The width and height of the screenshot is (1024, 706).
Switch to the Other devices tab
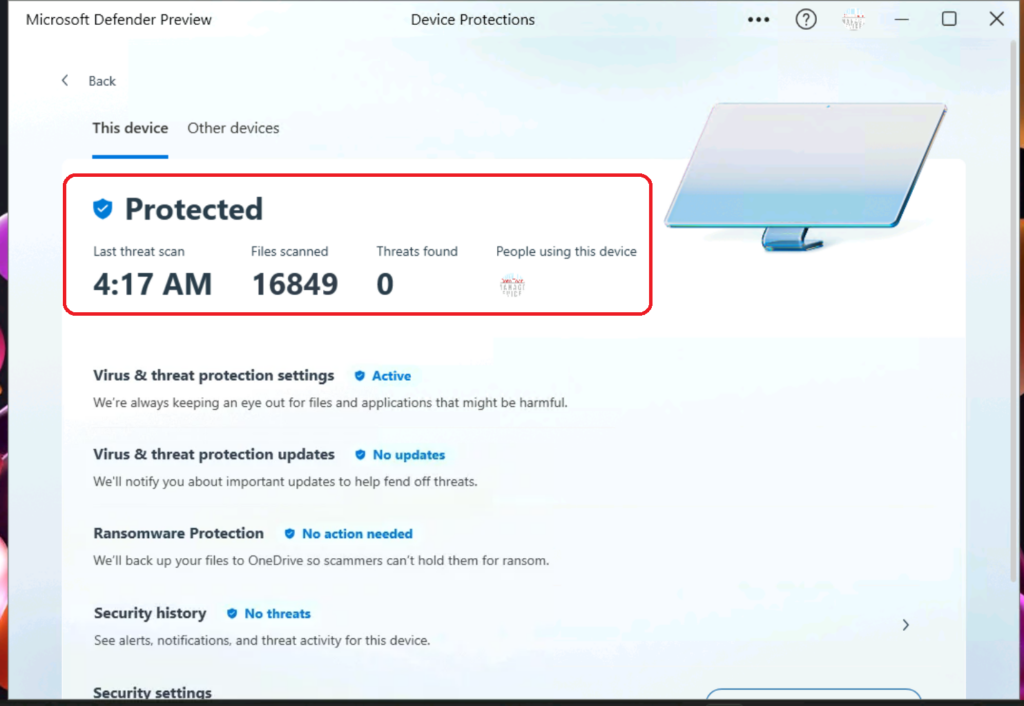coord(233,128)
